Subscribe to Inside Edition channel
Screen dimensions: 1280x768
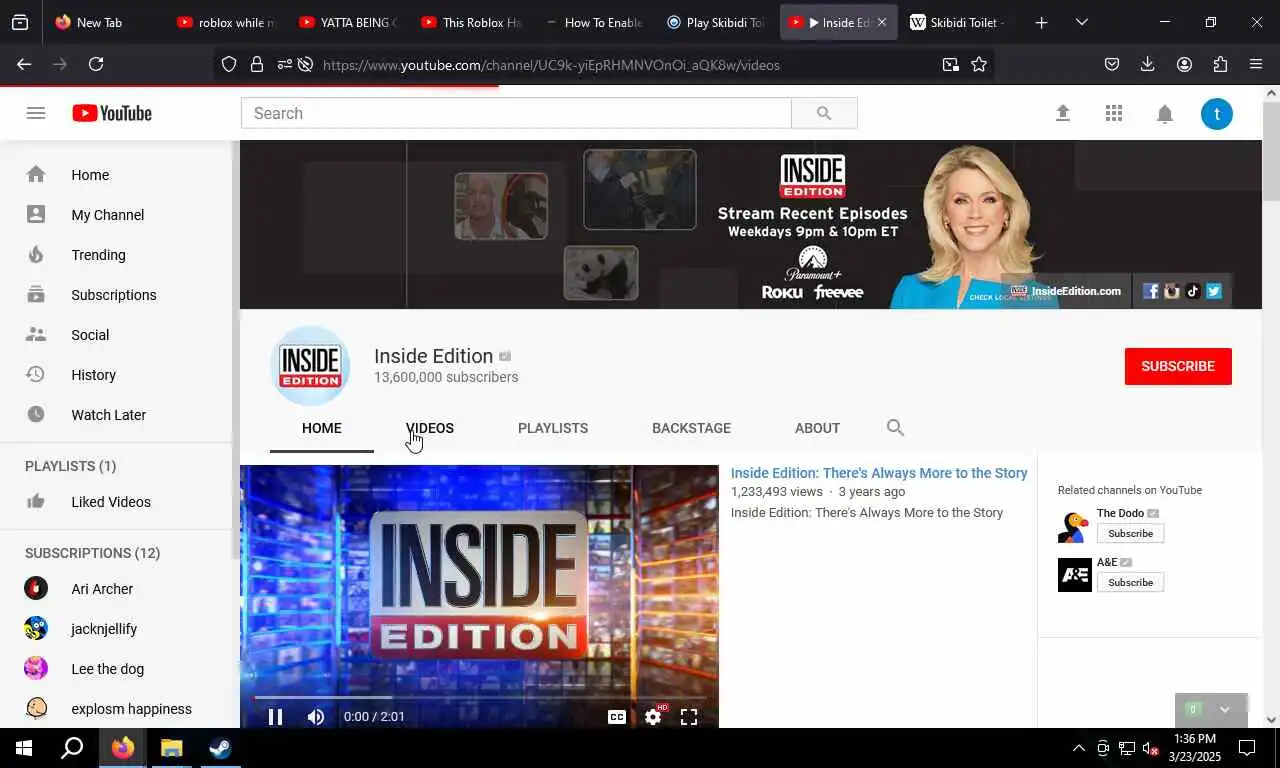(x=1178, y=366)
